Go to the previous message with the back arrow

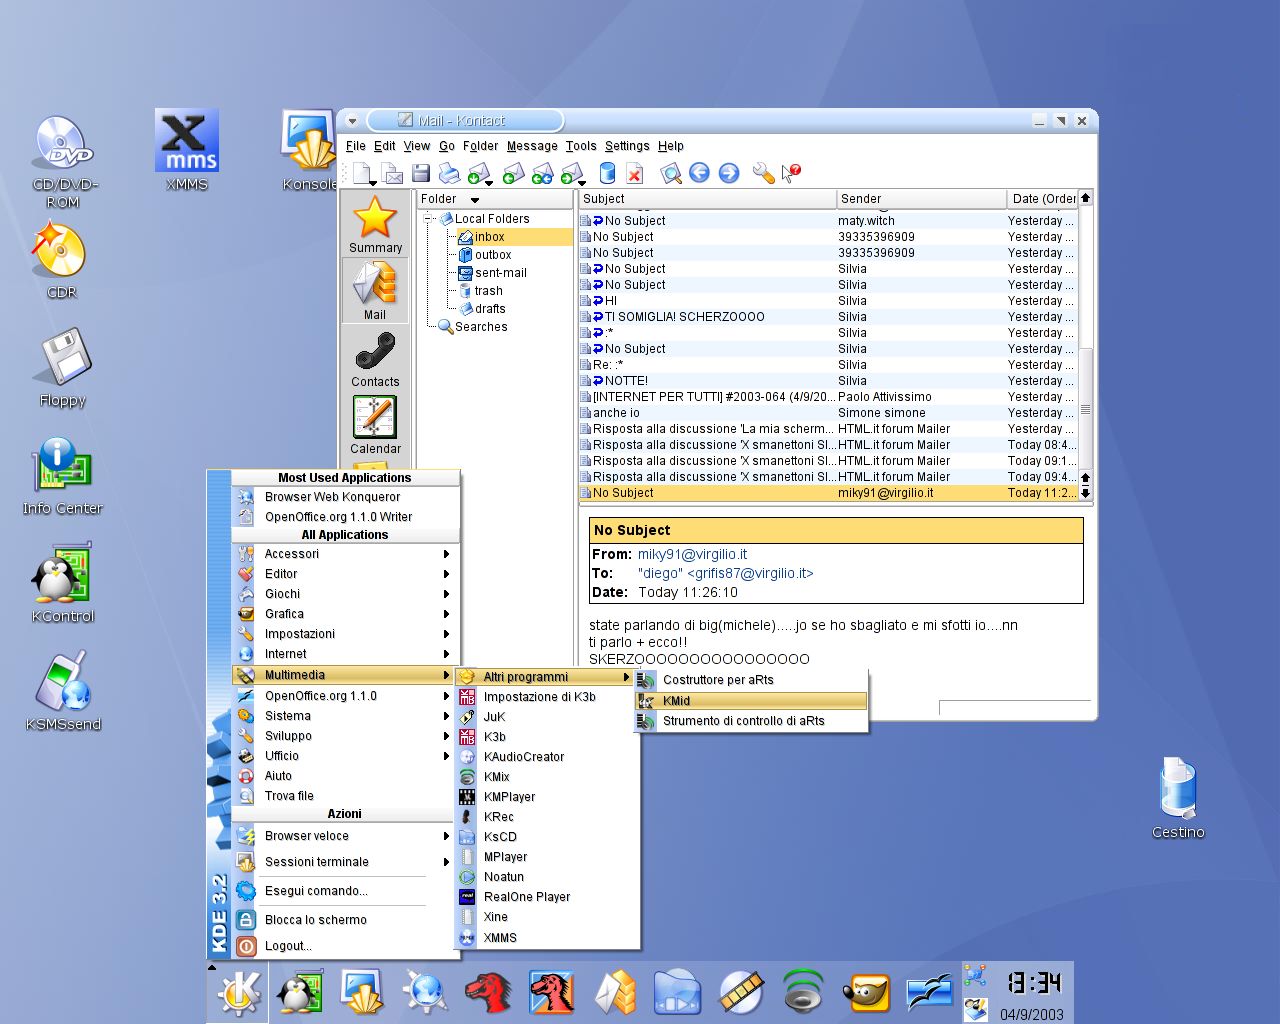[x=699, y=173]
